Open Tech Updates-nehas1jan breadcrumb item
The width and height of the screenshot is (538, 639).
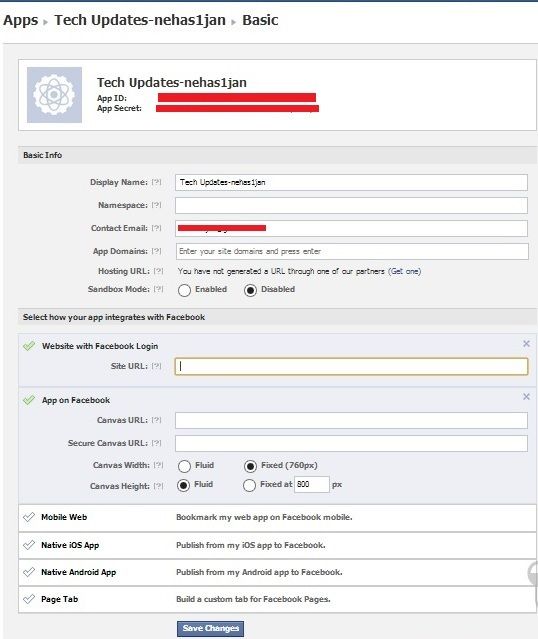(x=140, y=20)
